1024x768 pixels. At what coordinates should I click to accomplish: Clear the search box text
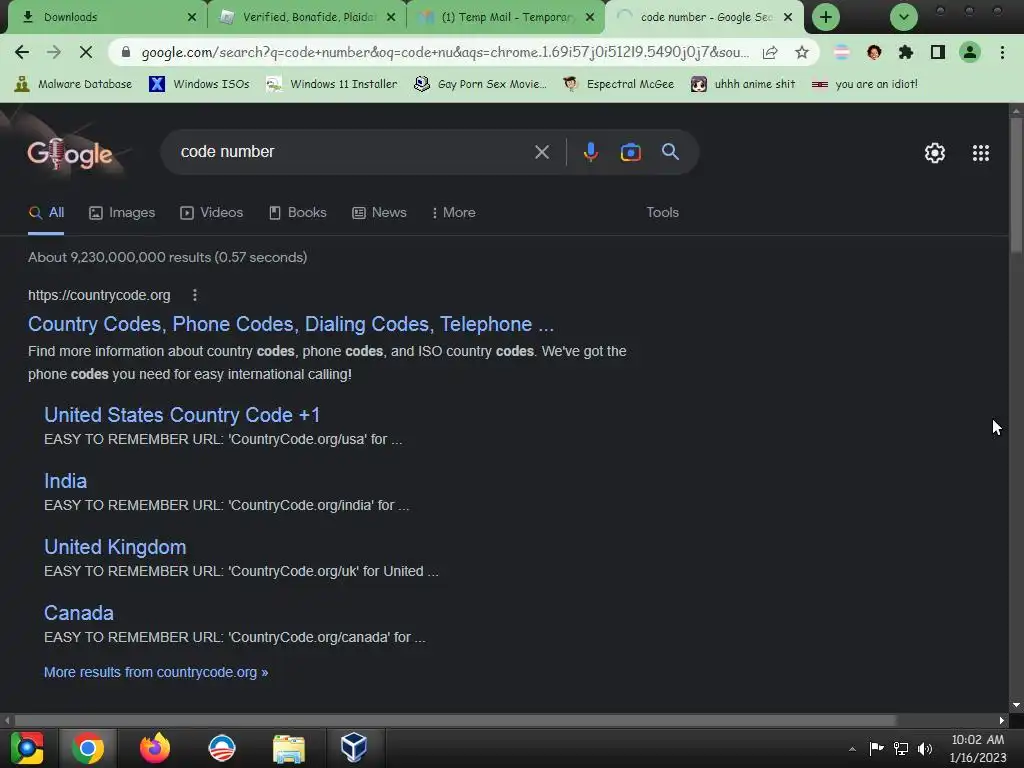541,152
